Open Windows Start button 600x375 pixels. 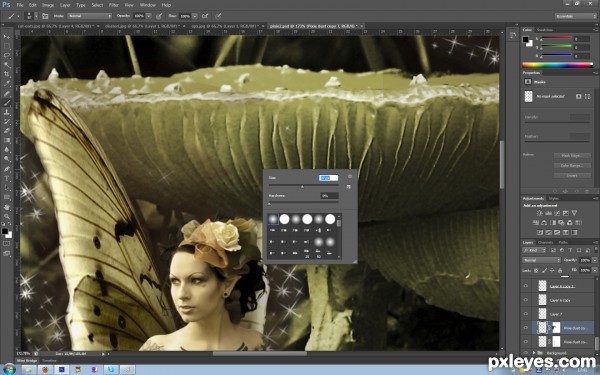click(x=9, y=369)
